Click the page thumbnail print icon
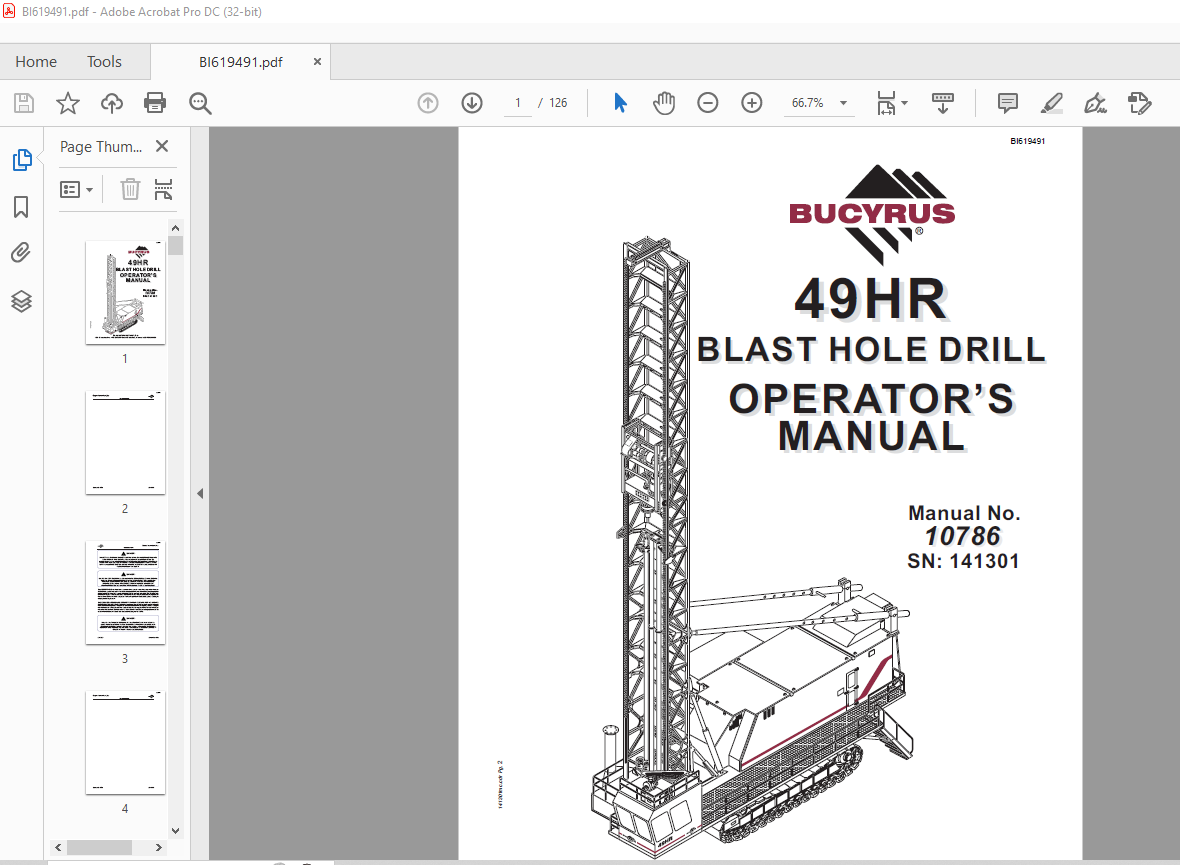The height and width of the screenshot is (865, 1180). pyautogui.click(x=163, y=189)
